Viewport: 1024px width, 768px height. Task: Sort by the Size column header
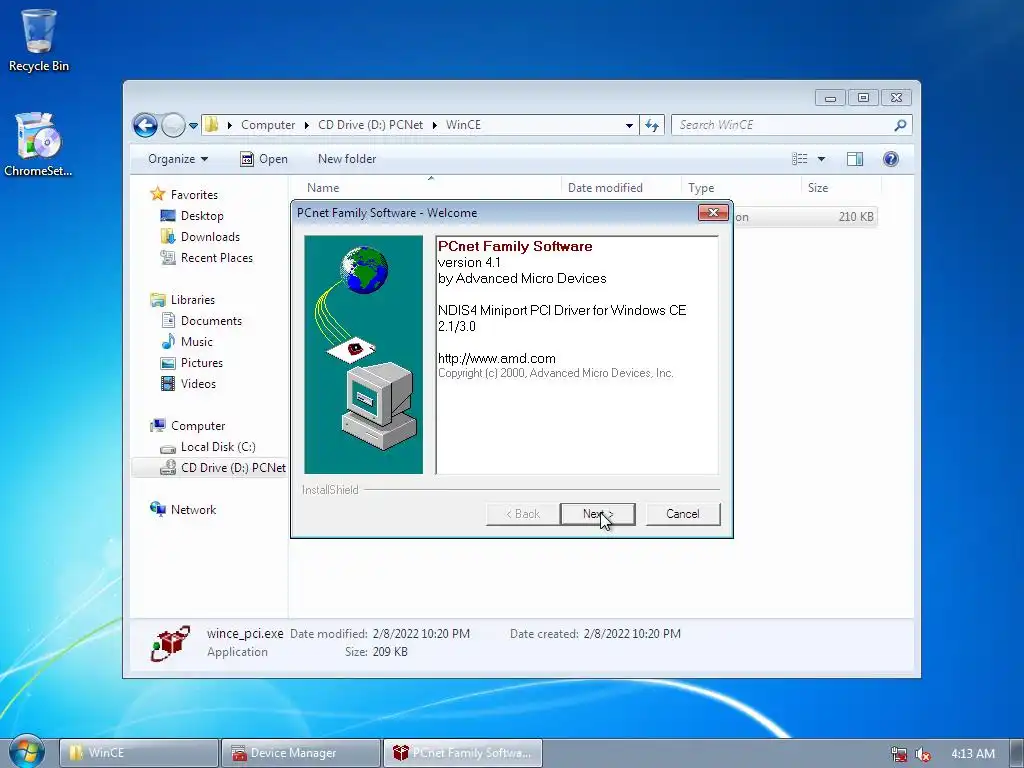pos(840,187)
